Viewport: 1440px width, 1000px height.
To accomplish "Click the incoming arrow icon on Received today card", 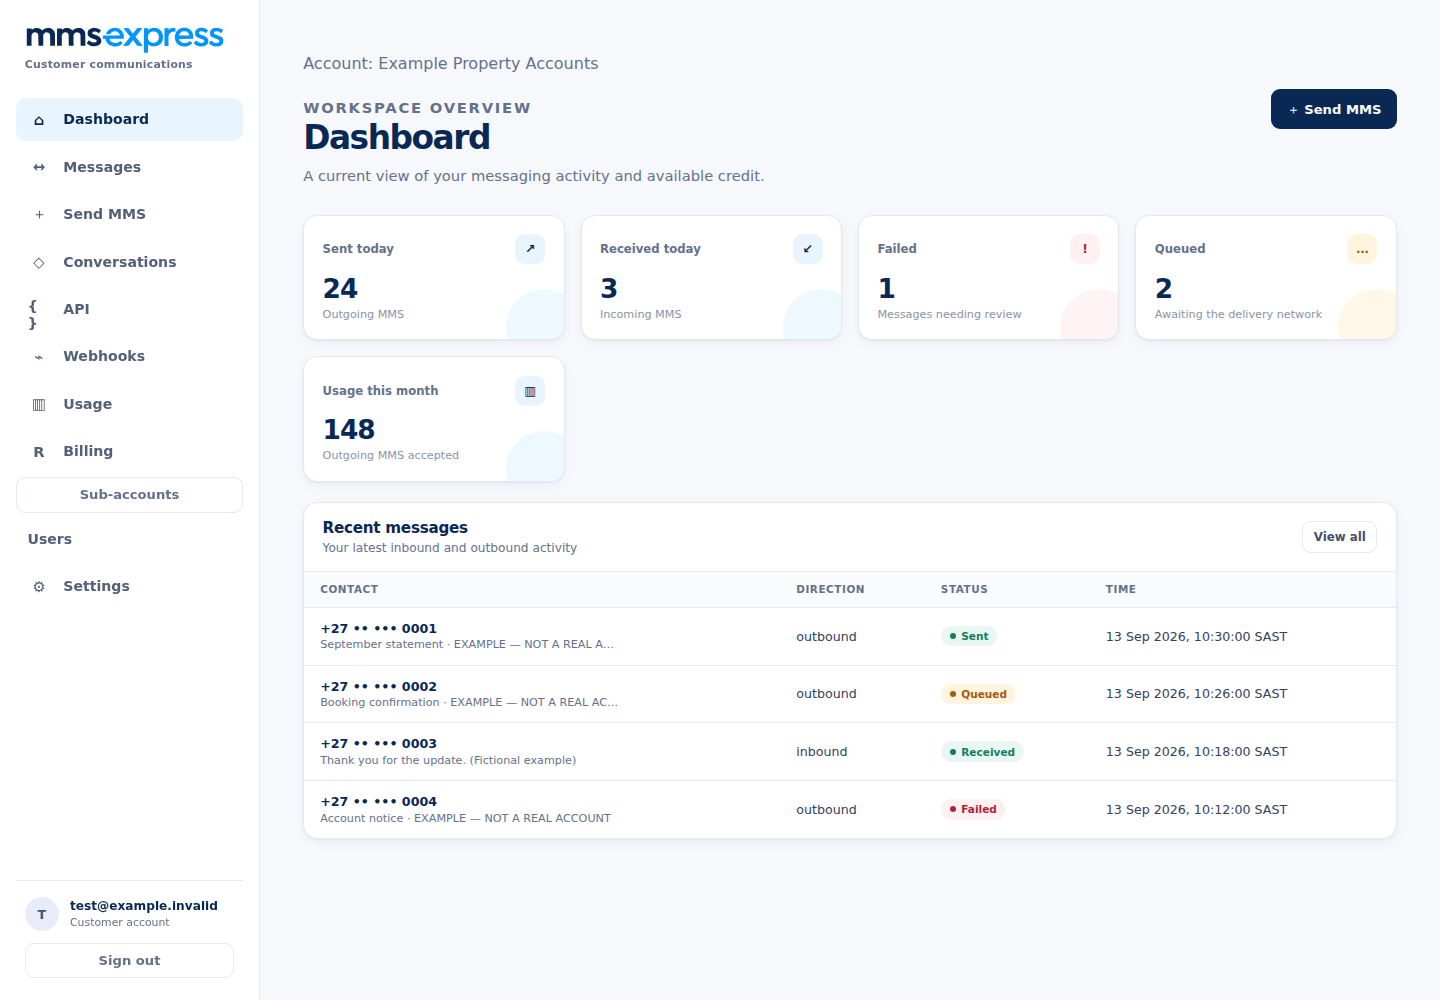I will pyautogui.click(x=808, y=249).
